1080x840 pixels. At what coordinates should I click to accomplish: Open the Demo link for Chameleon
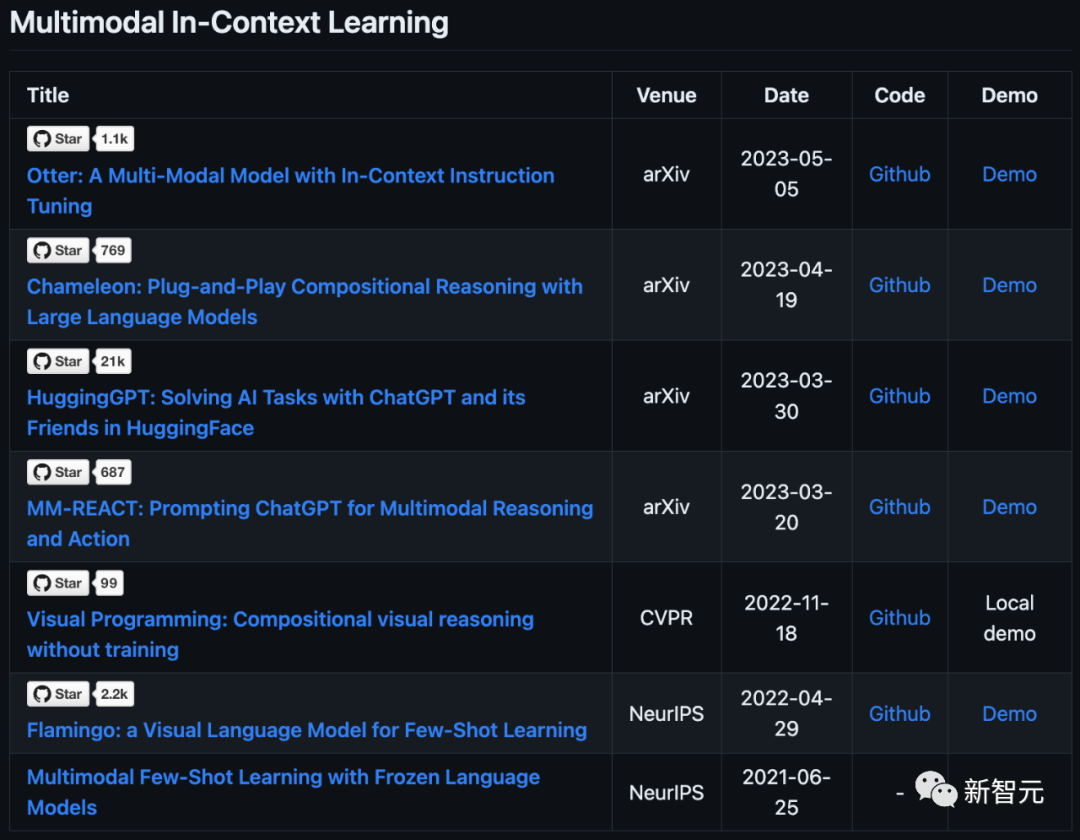[x=1009, y=285]
